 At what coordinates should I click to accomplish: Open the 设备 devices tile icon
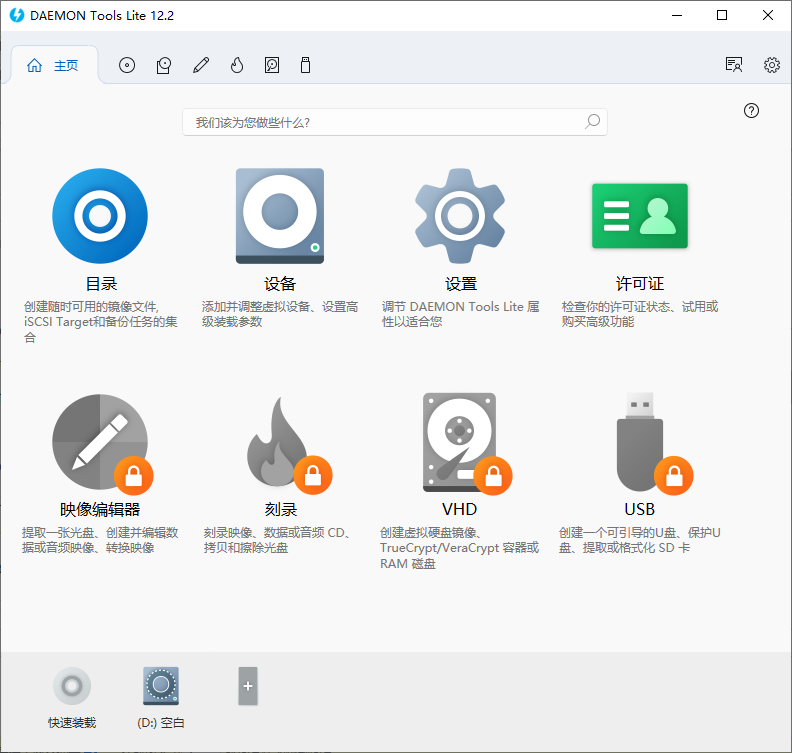[280, 216]
